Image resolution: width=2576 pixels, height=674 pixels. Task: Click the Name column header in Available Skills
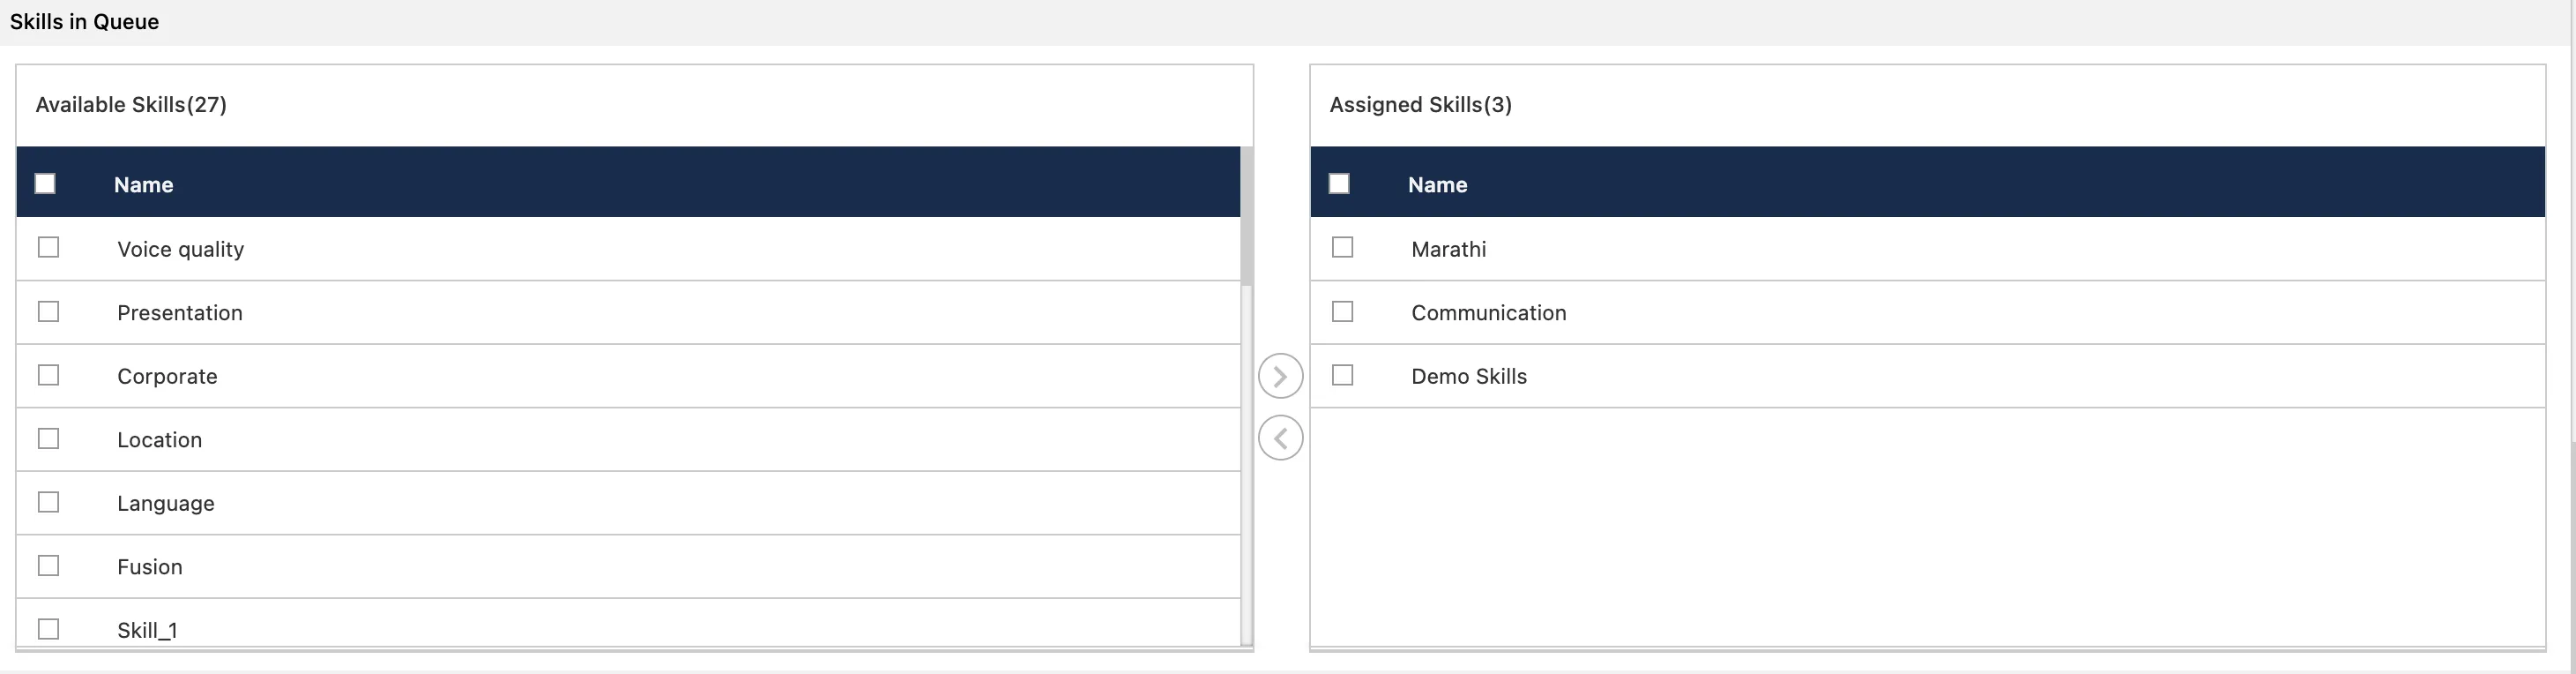(143, 184)
